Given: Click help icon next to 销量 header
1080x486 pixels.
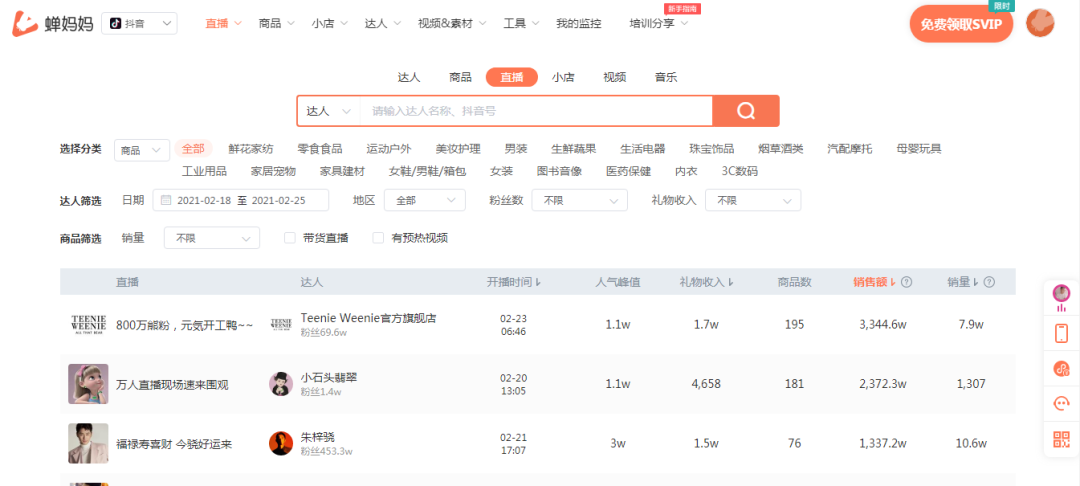Looking at the screenshot, I should point(989,282).
